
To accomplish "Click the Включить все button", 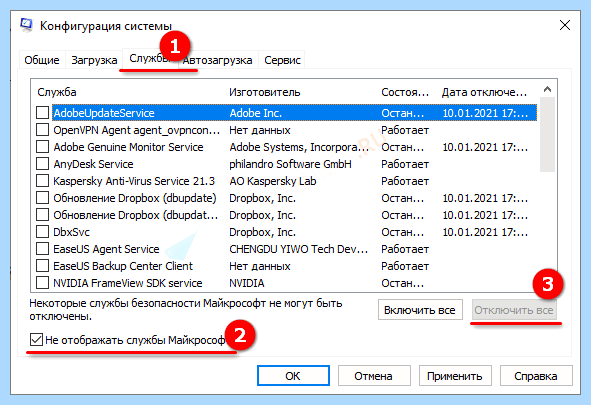I will [420, 310].
